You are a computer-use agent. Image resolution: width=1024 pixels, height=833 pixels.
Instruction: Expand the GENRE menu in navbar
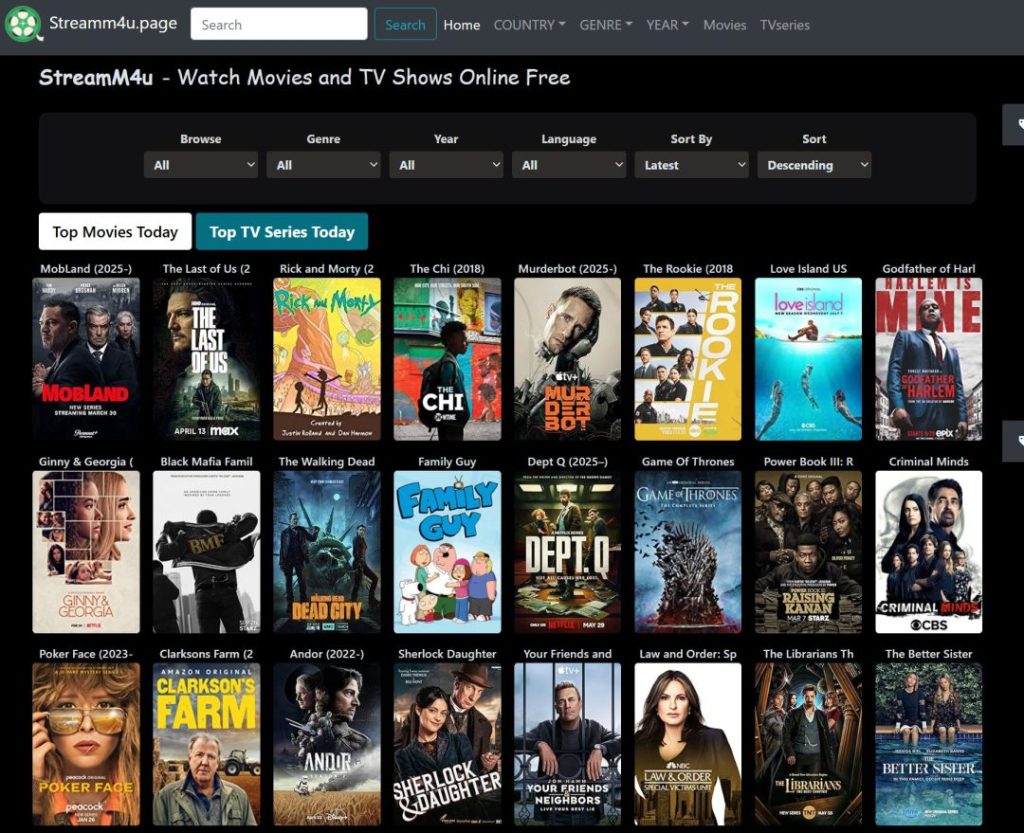click(606, 25)
